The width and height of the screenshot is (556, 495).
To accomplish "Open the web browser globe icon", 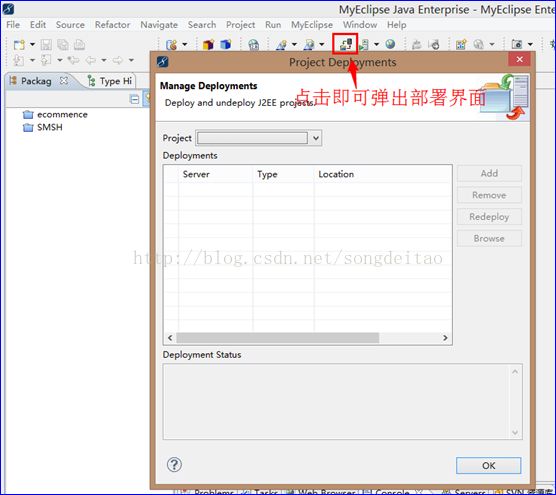I will 390,44.
